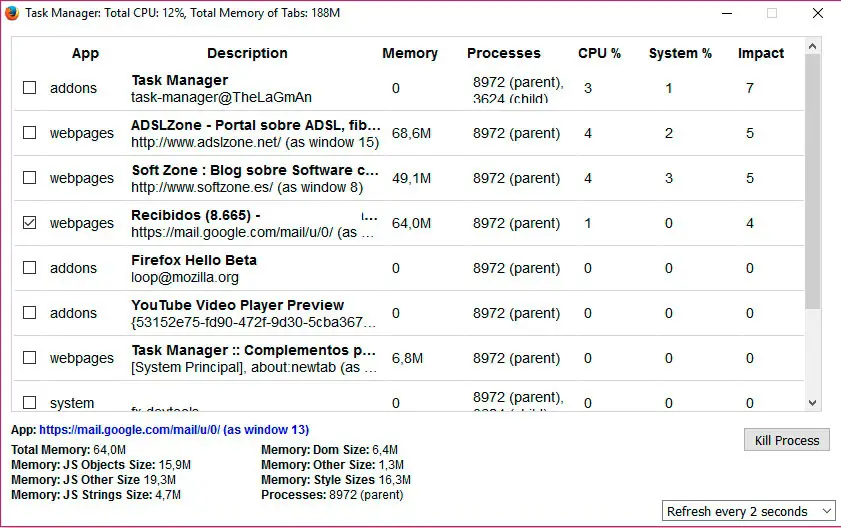This screenshot has width=841, height=528.
Task: Click the '68,6M' memory cell
Action: pyautogui.click(x=411, y=133)
